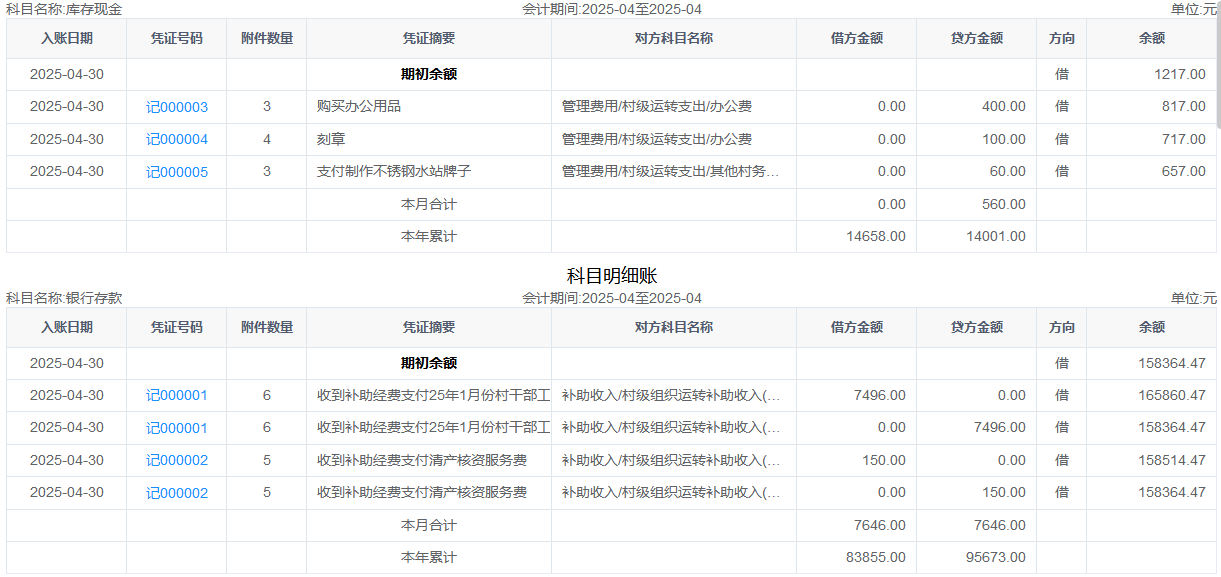Screen dimensions: 1221x577
Task: Select the 刻章 summary cell
Action: tap(331, 140)
